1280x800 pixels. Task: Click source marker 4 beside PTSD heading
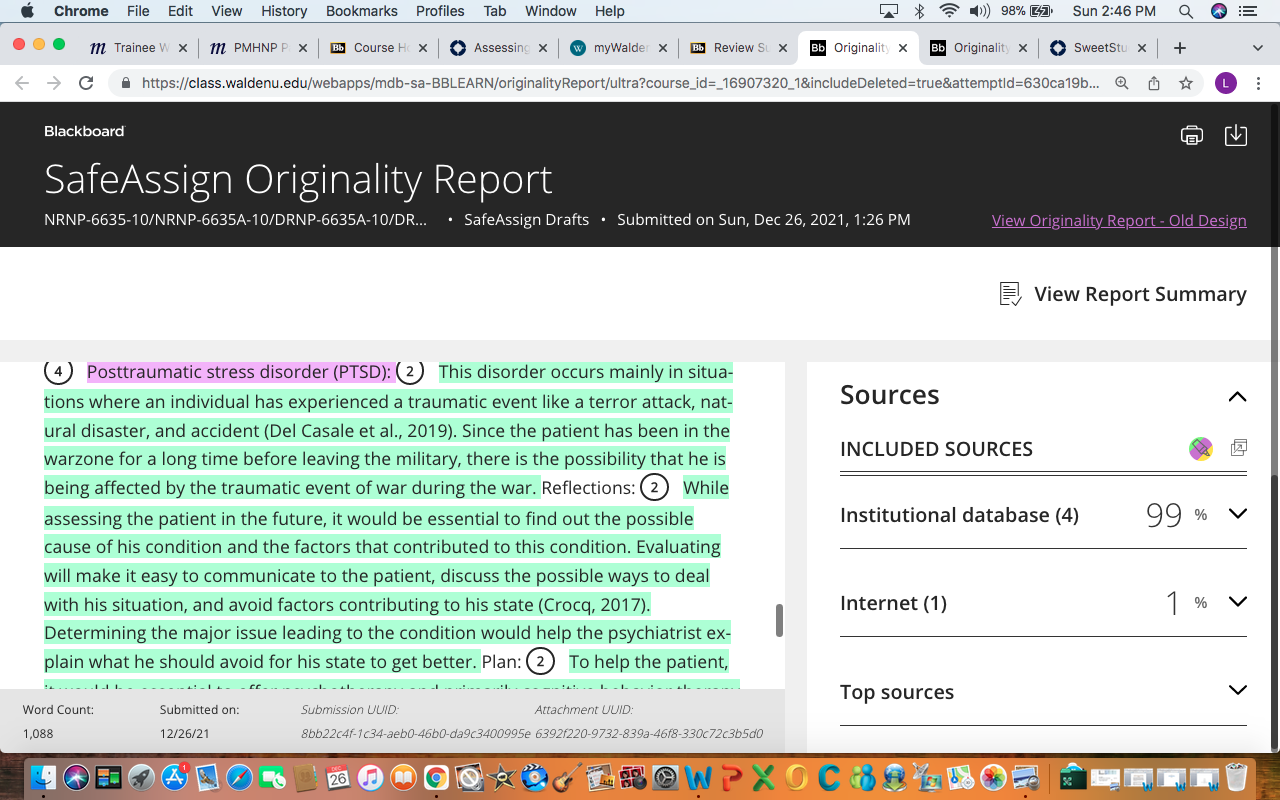(58, 372)
